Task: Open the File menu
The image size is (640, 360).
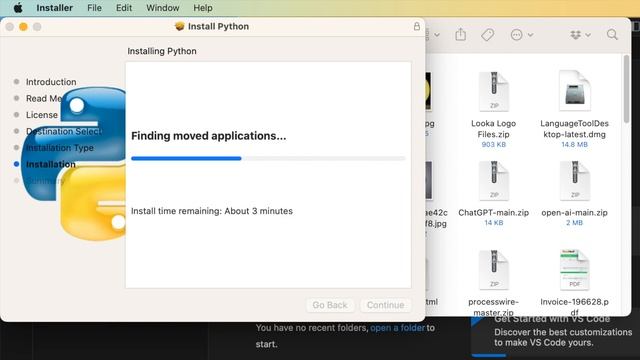Action: (94, 8)
